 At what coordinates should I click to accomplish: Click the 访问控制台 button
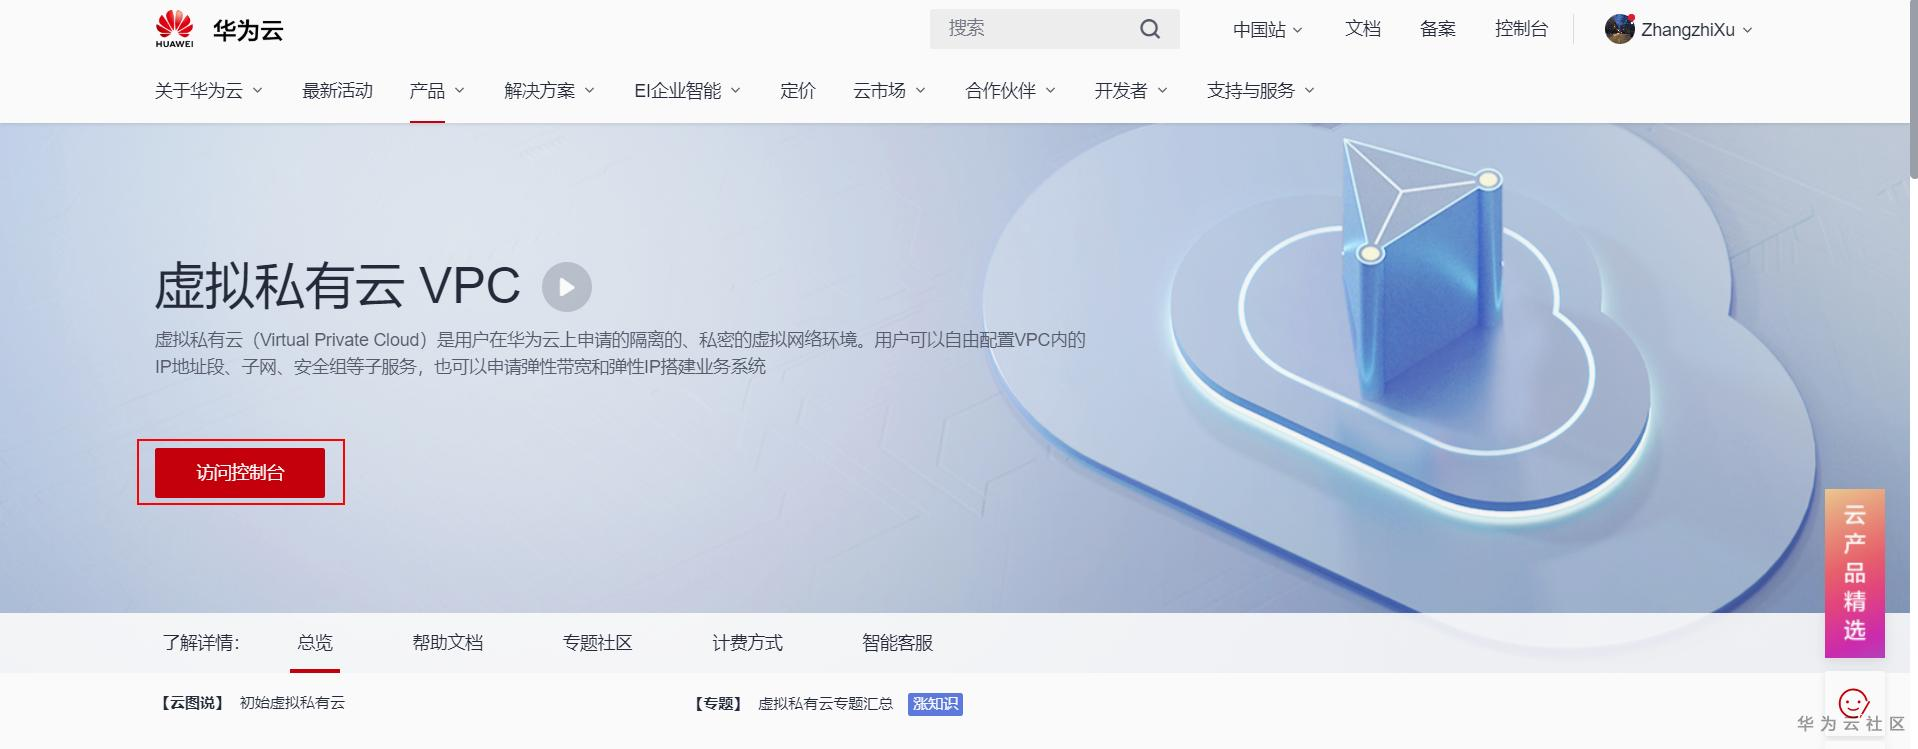(x=240, y=472)
